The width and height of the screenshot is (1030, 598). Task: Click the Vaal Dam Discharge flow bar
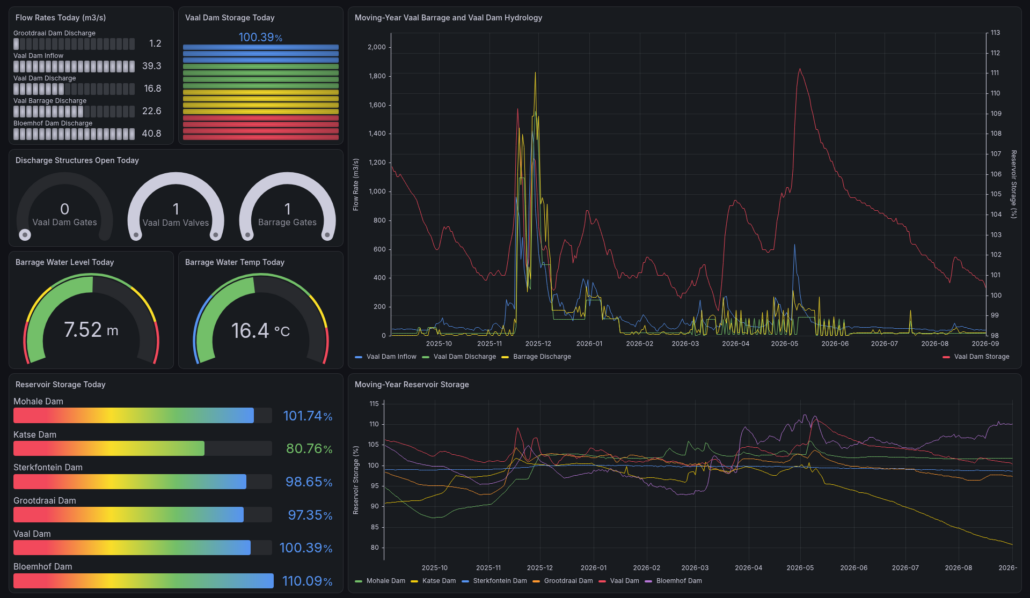tap(74, 89)
